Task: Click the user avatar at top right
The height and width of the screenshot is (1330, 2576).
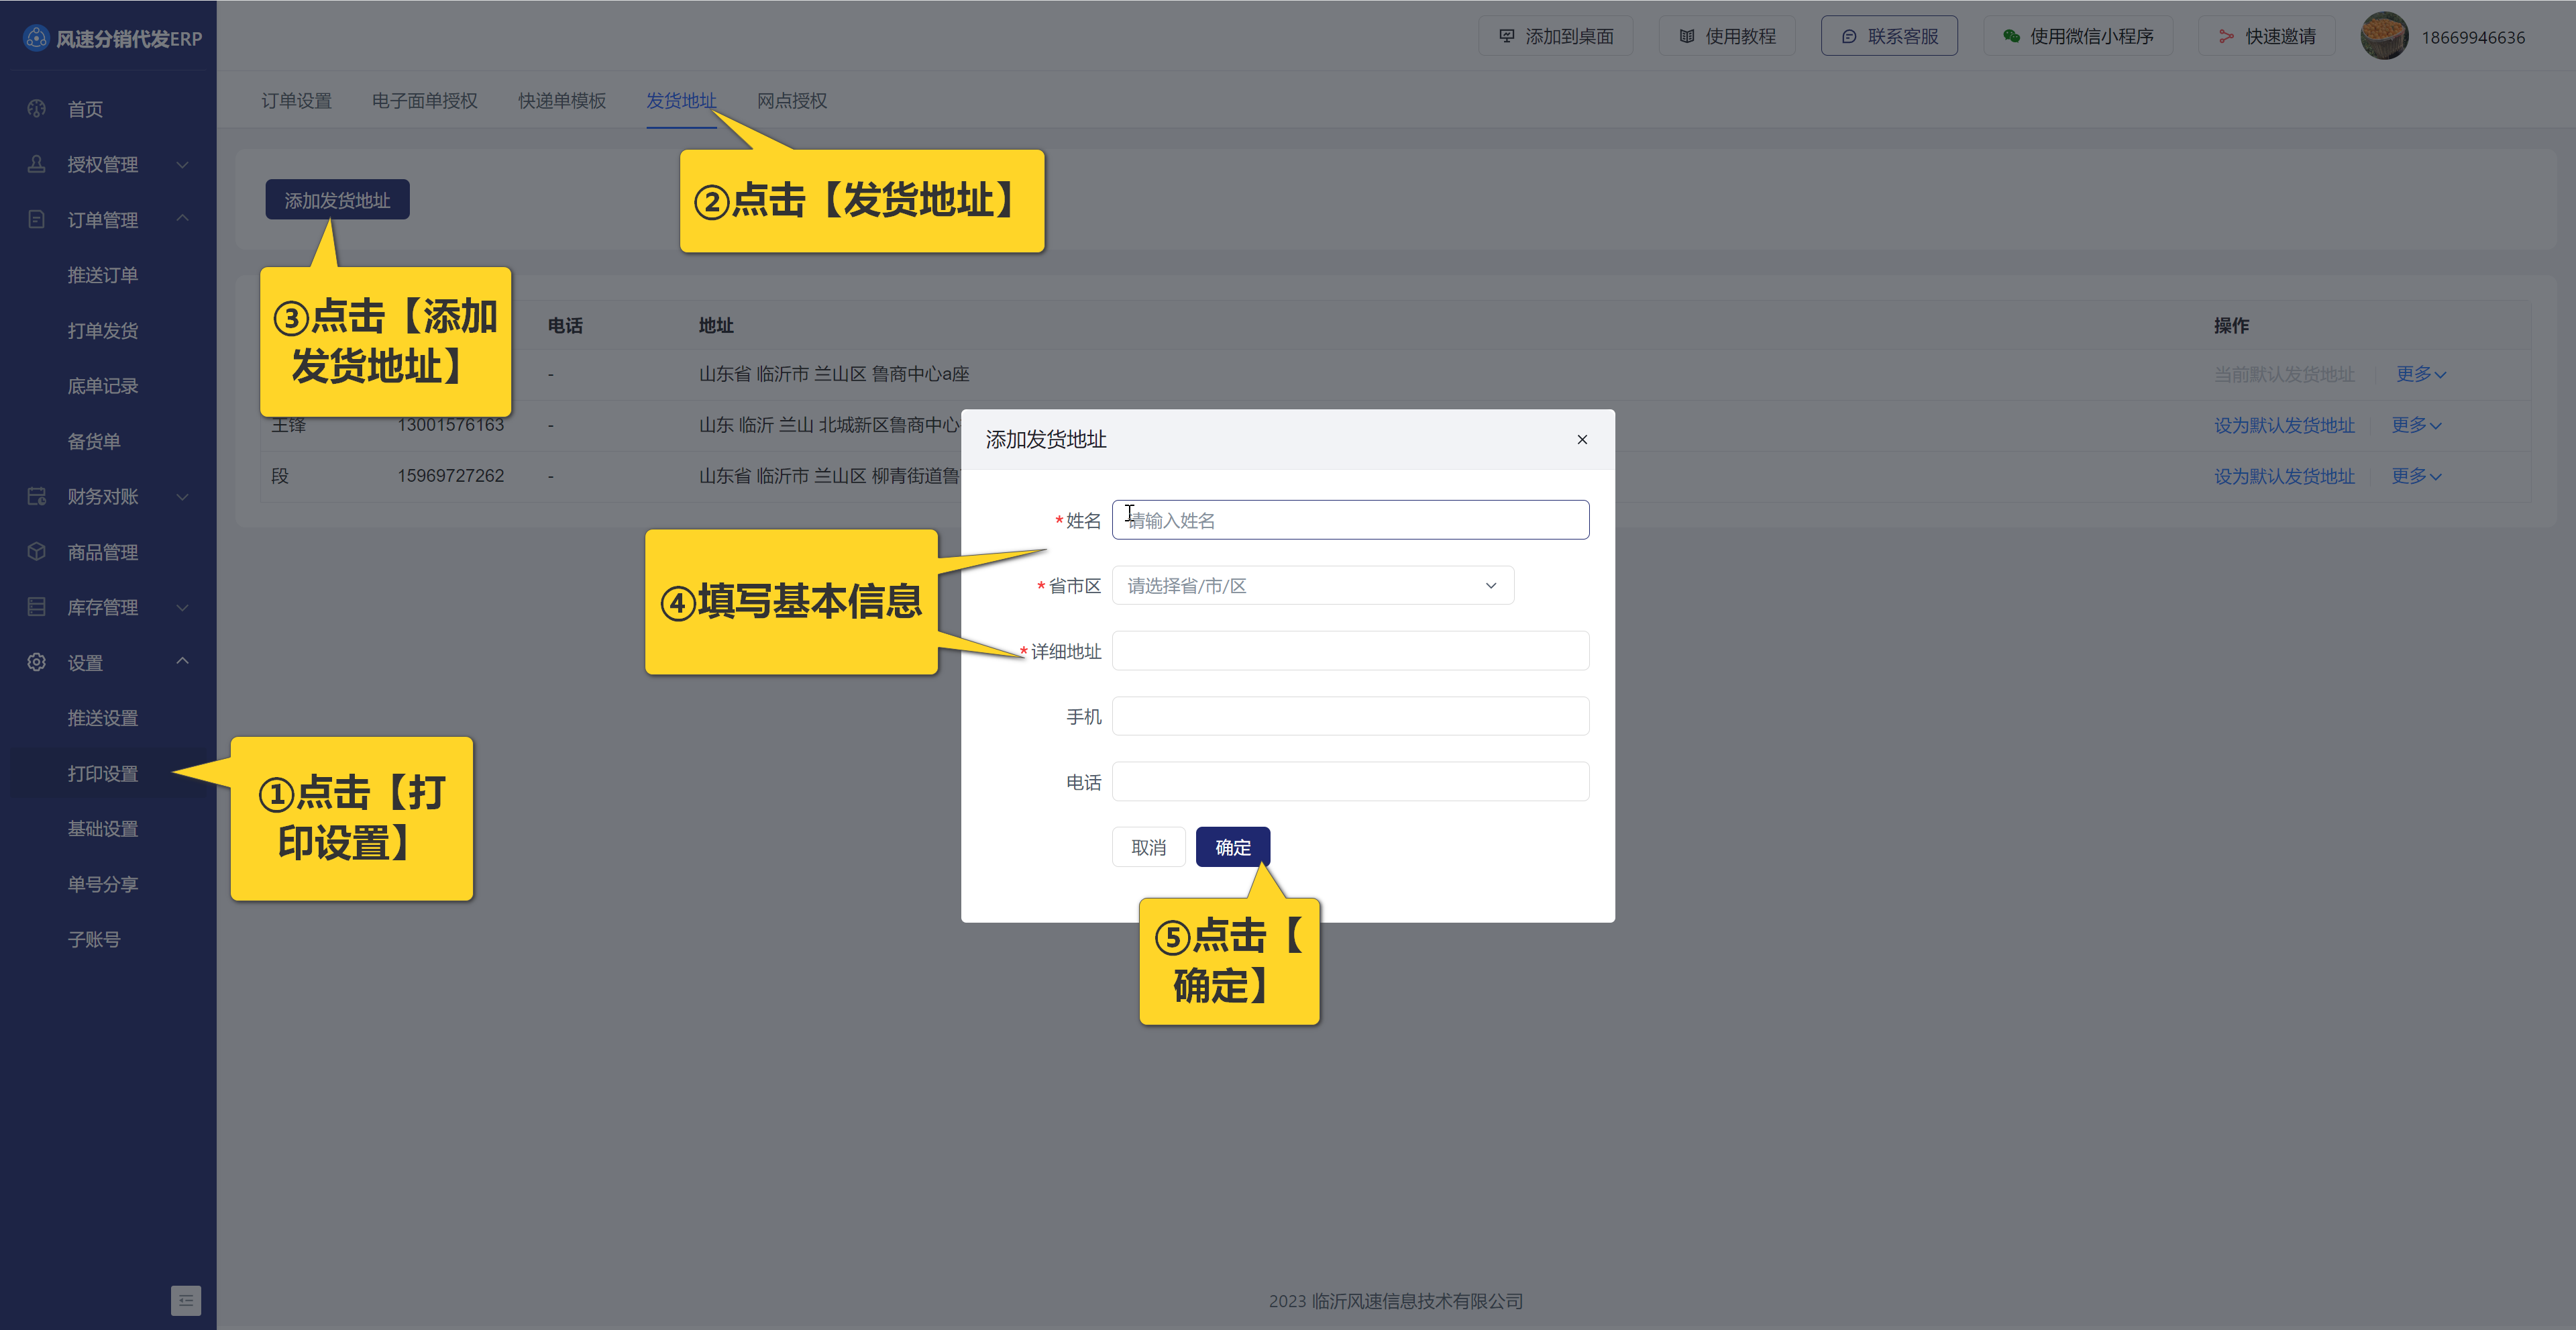Action: pos(2383,37)
